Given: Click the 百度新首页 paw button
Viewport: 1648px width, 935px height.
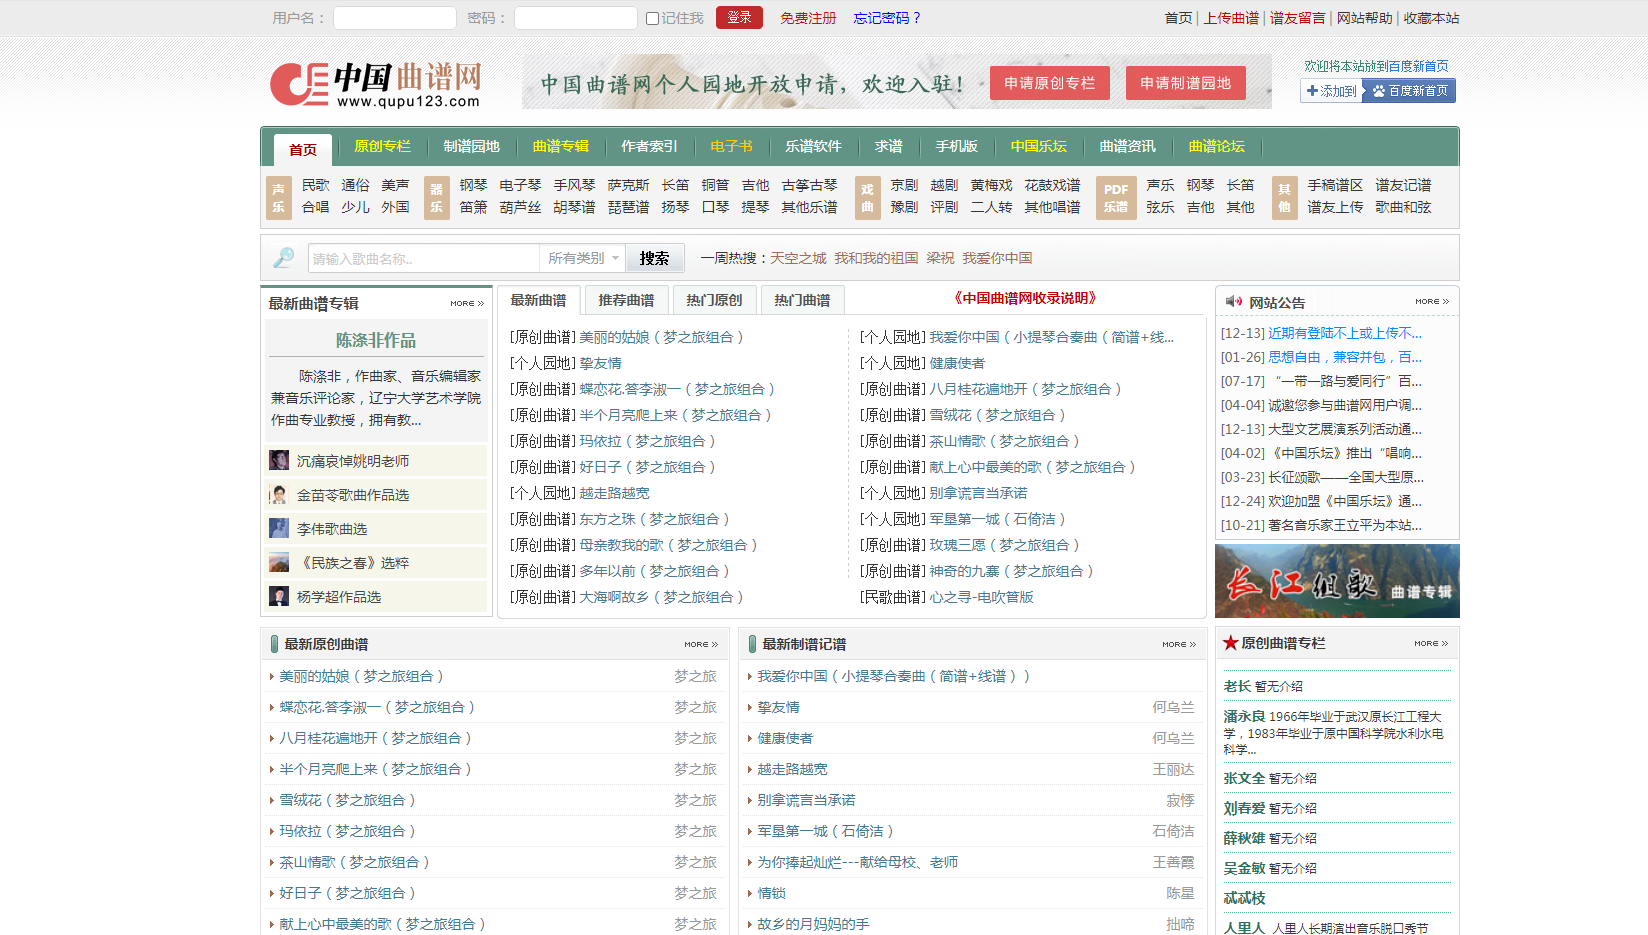Looking at the screenshot, I should (x=1409, y=91).
